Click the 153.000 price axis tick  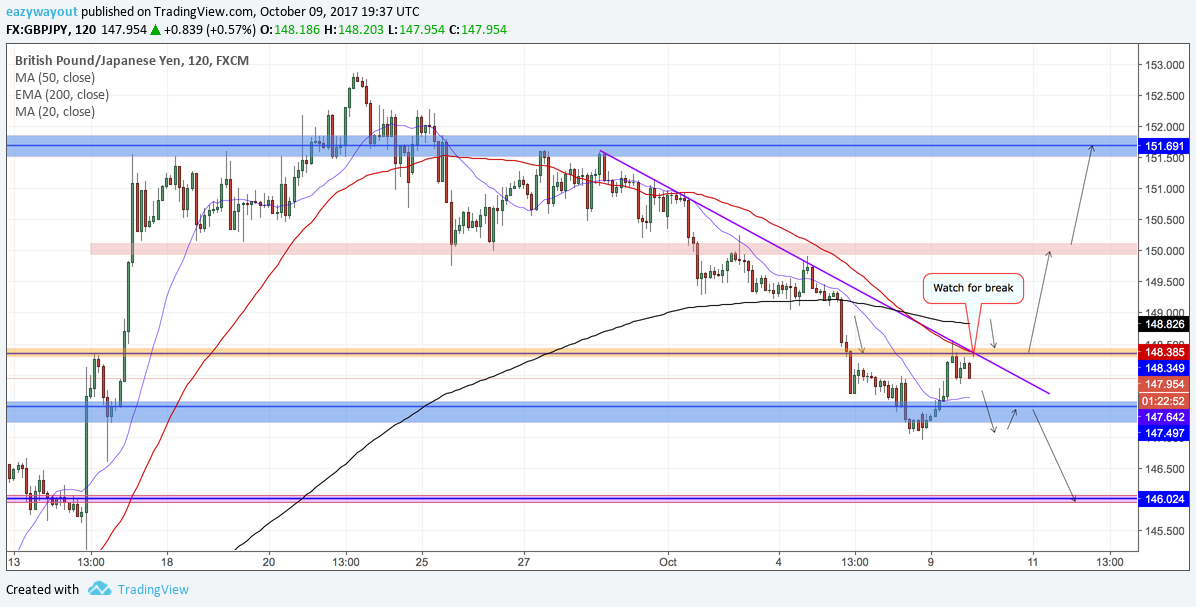tap(1164, 66)
